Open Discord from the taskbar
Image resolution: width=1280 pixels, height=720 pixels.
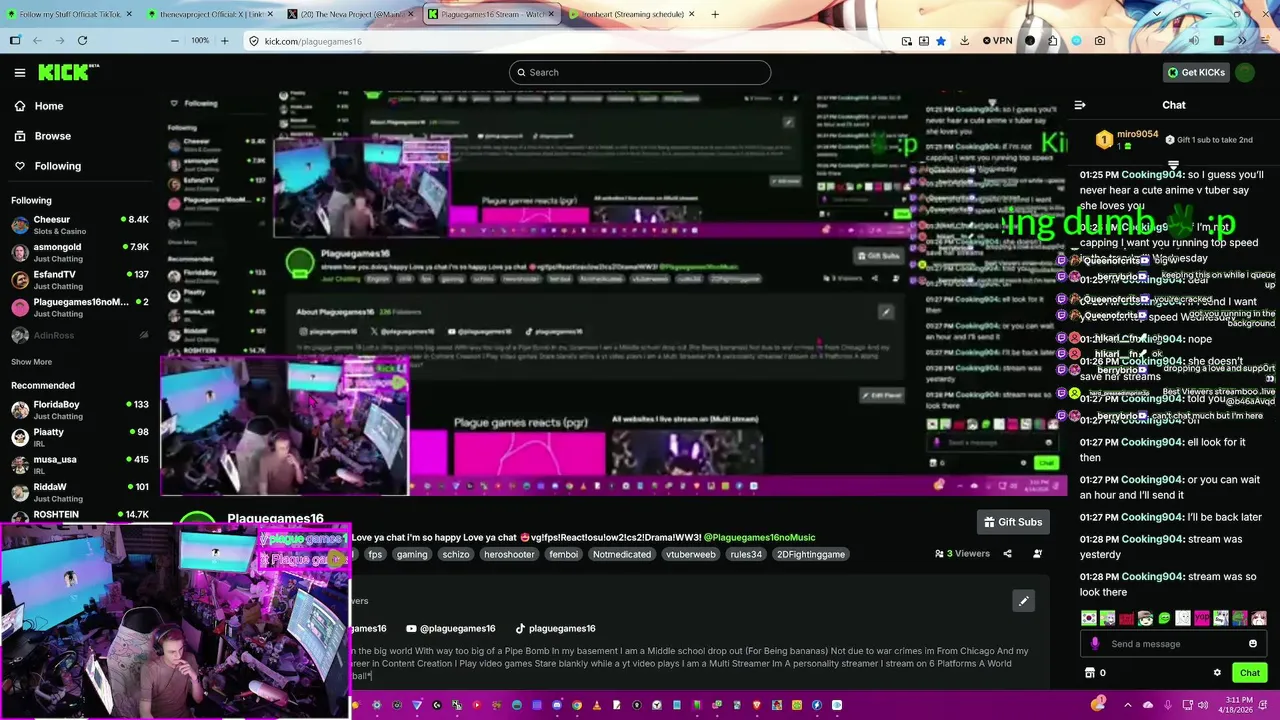(x=557, y=705)
